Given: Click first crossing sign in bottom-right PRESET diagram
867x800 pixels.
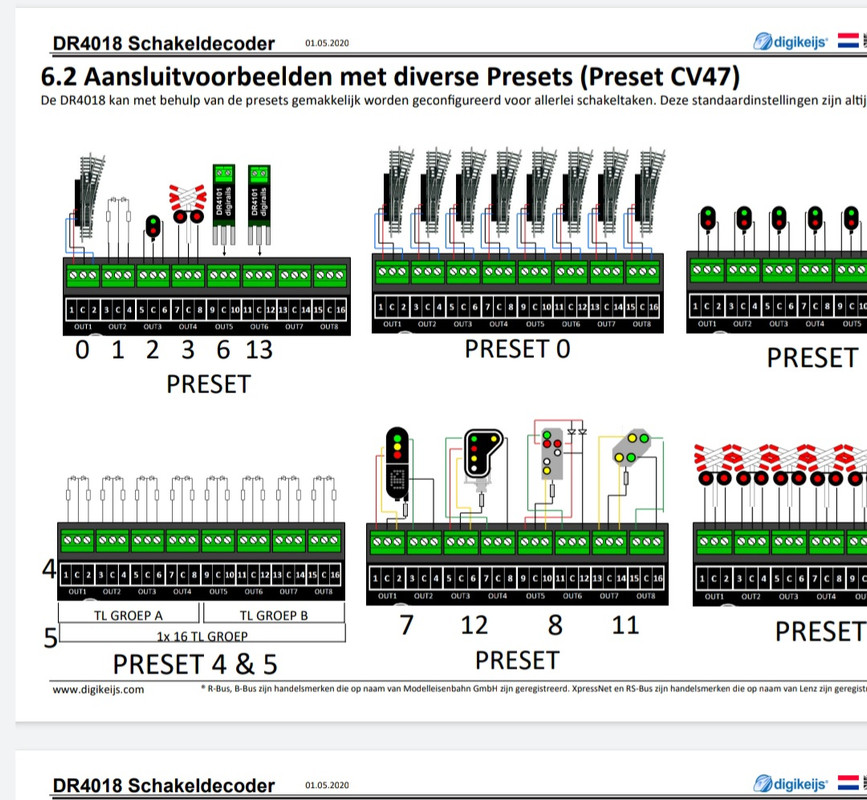Looking at the screenshot, I should click(714, 466).
